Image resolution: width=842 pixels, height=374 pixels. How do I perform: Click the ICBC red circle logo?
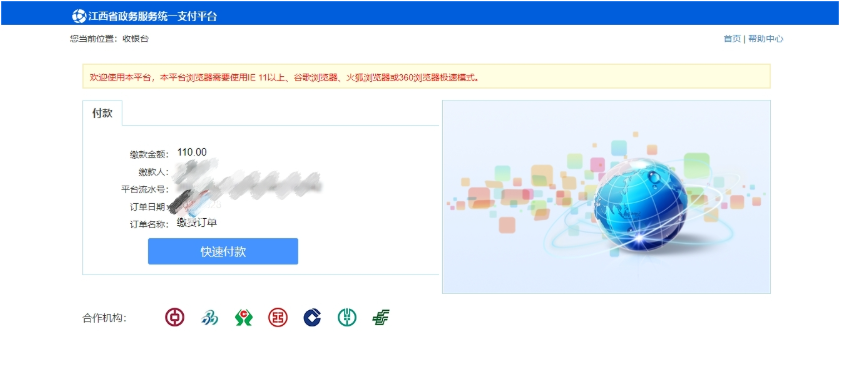click(278, 318)
